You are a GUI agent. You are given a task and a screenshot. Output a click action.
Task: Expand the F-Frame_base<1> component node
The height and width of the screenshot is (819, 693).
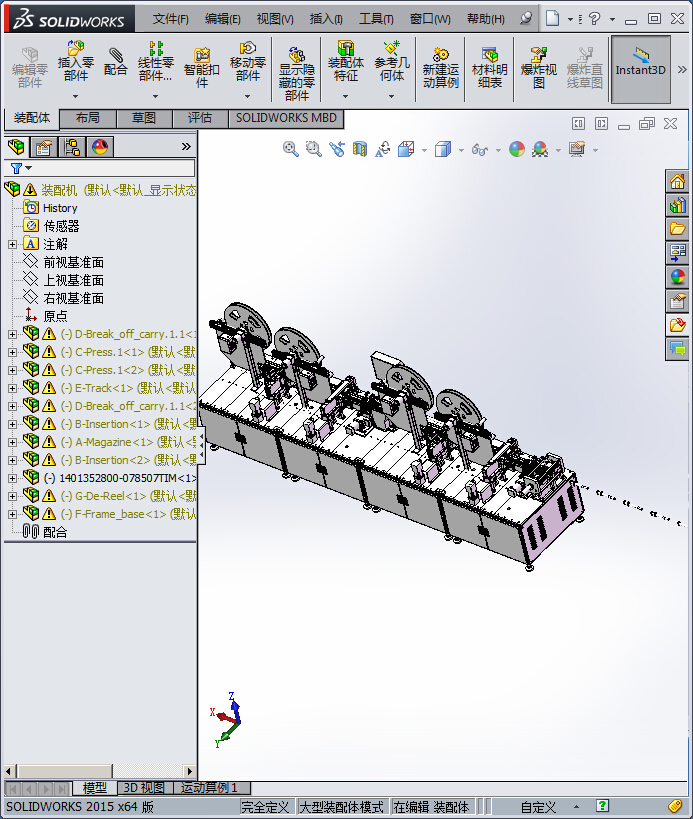[13, 514]
